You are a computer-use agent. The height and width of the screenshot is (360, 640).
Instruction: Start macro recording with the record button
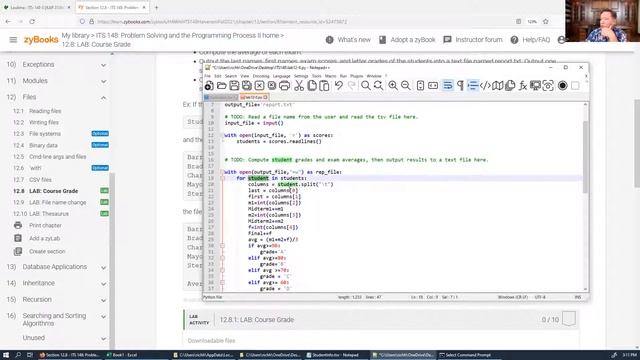[562, 85]
